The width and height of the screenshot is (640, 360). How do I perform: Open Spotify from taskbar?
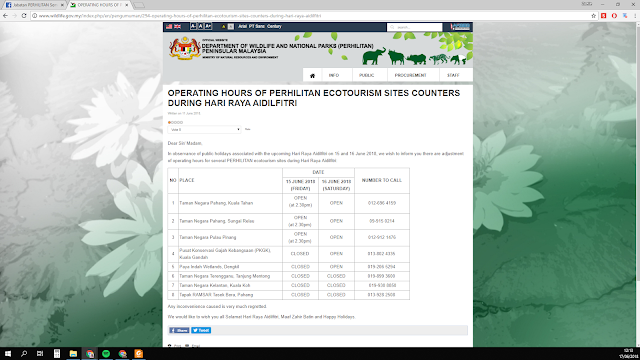click(x=106, y=353)
